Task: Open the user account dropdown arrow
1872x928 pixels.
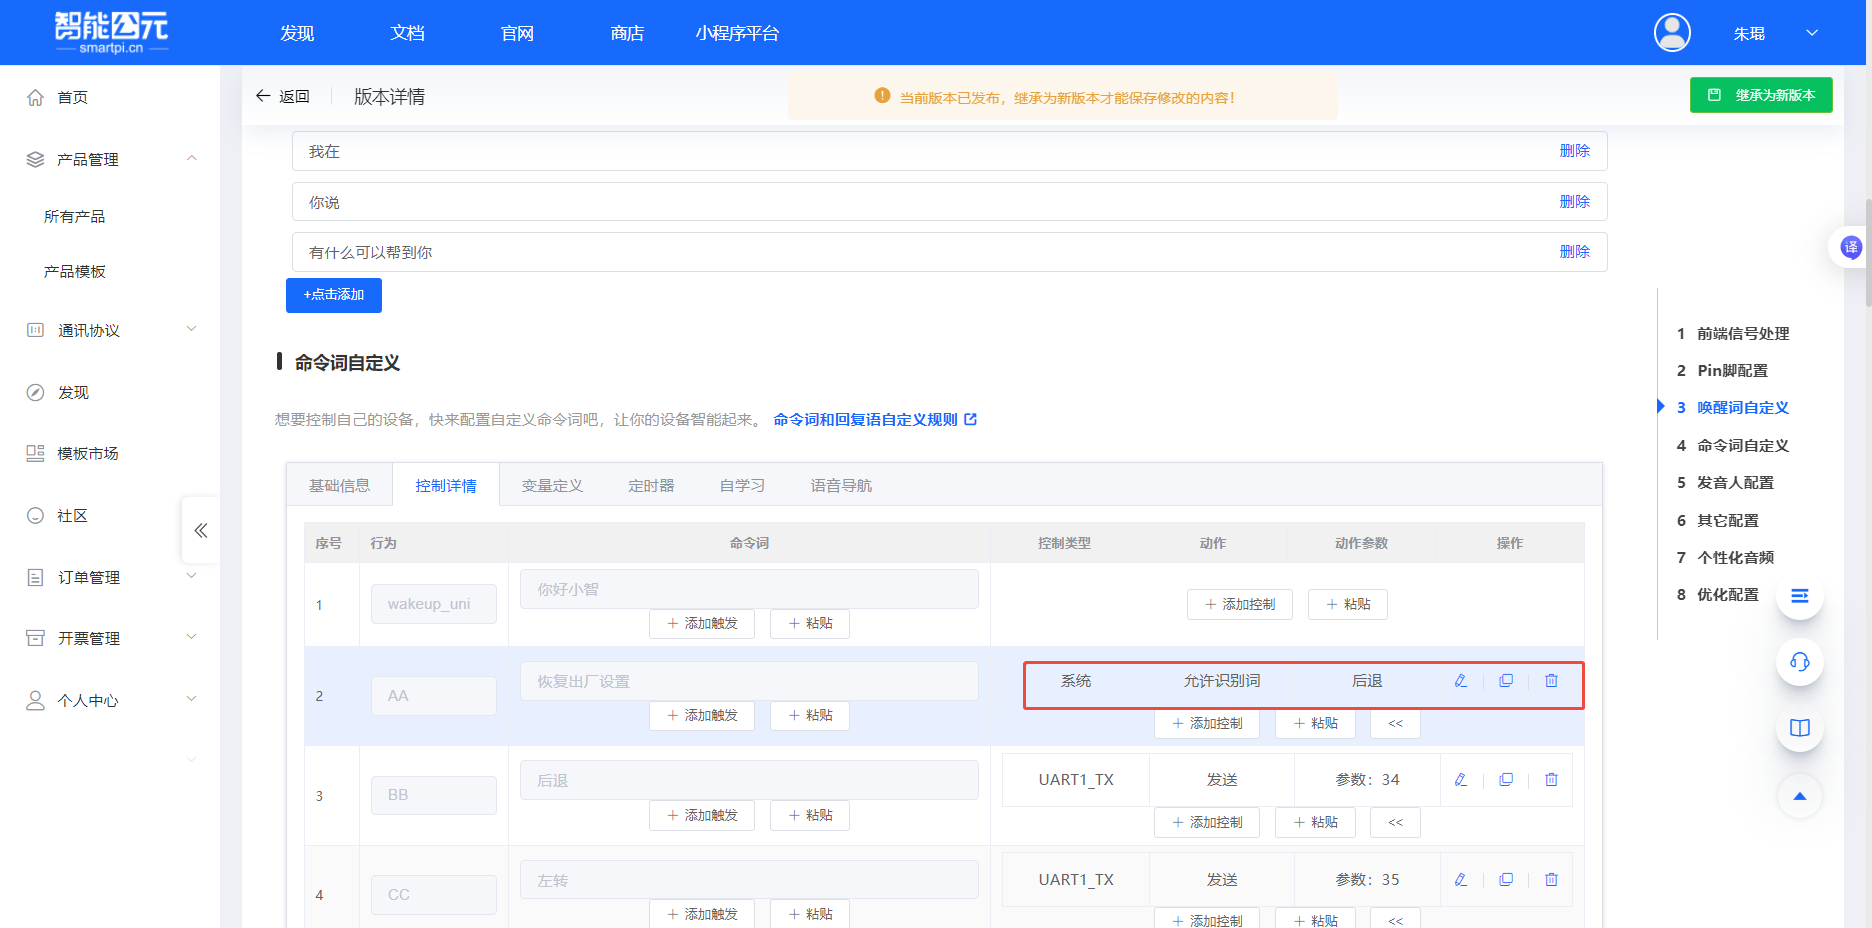Action: pos(1811,33)
